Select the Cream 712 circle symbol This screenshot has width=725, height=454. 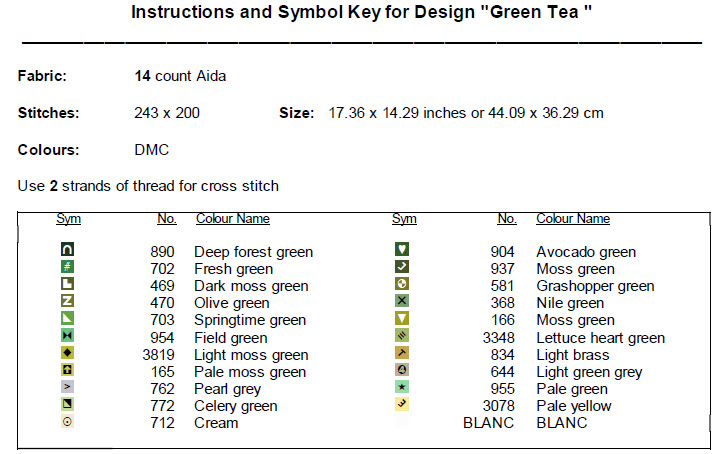pos(68,422)
